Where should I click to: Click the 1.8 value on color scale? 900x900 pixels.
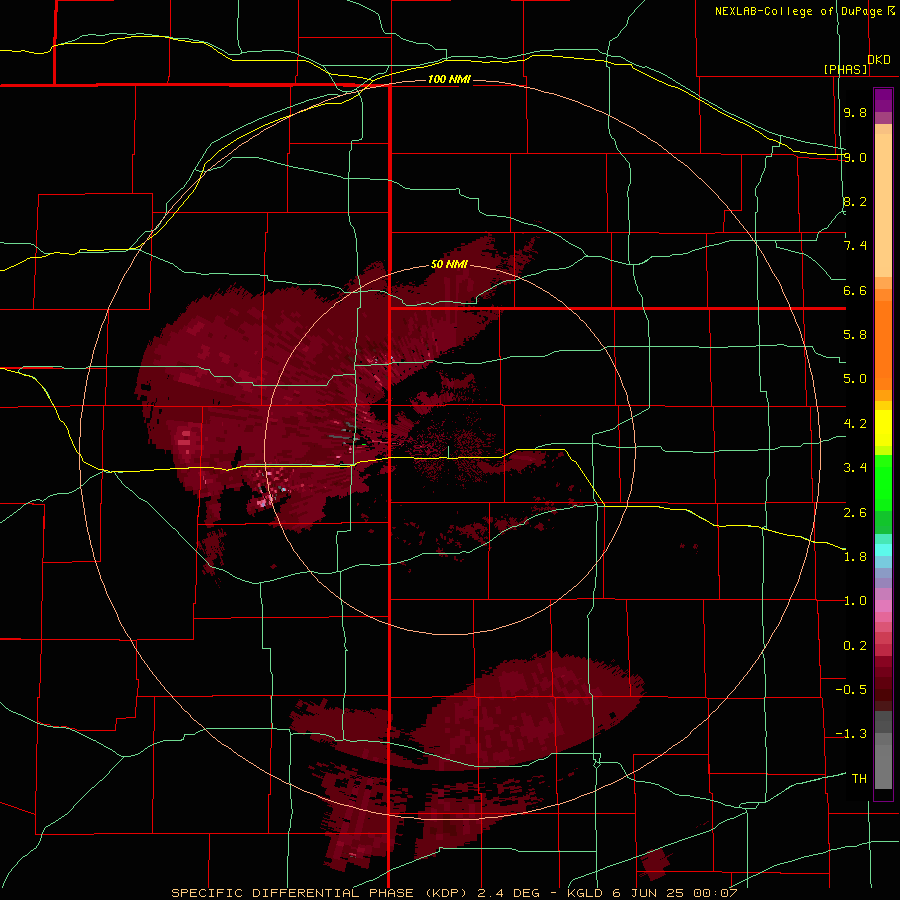855,557
